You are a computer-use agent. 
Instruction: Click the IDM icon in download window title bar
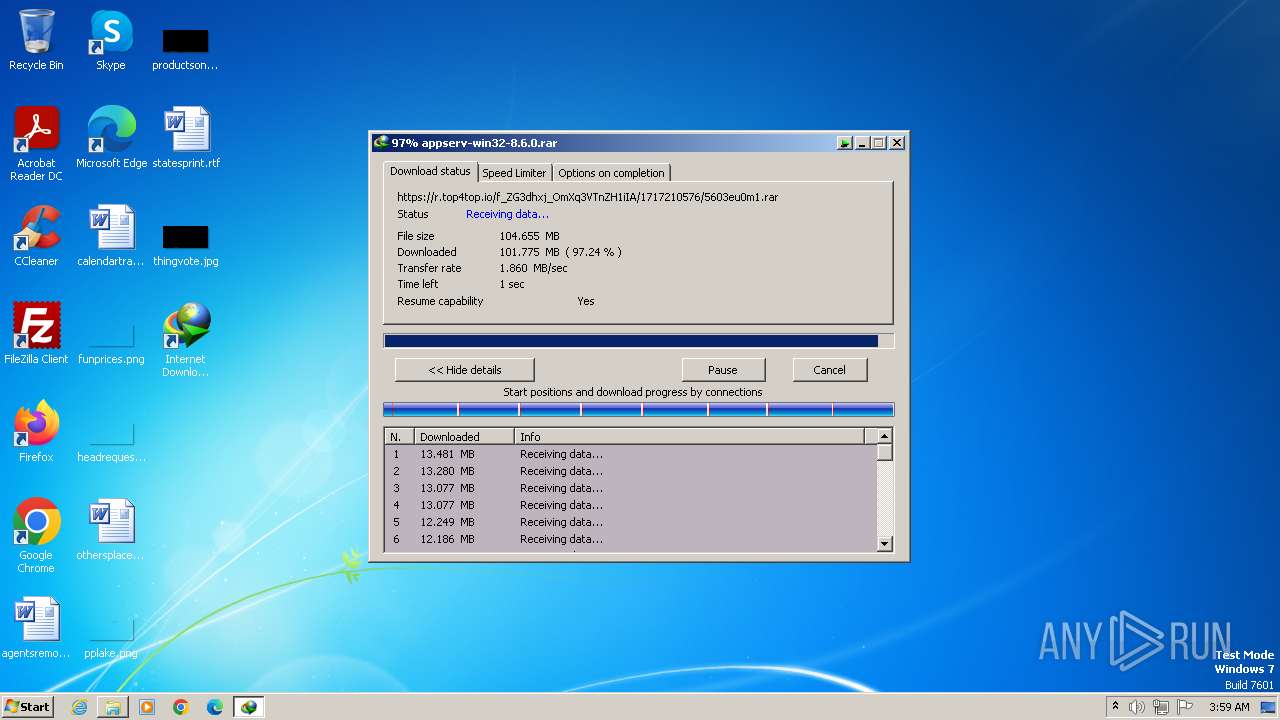381,143
